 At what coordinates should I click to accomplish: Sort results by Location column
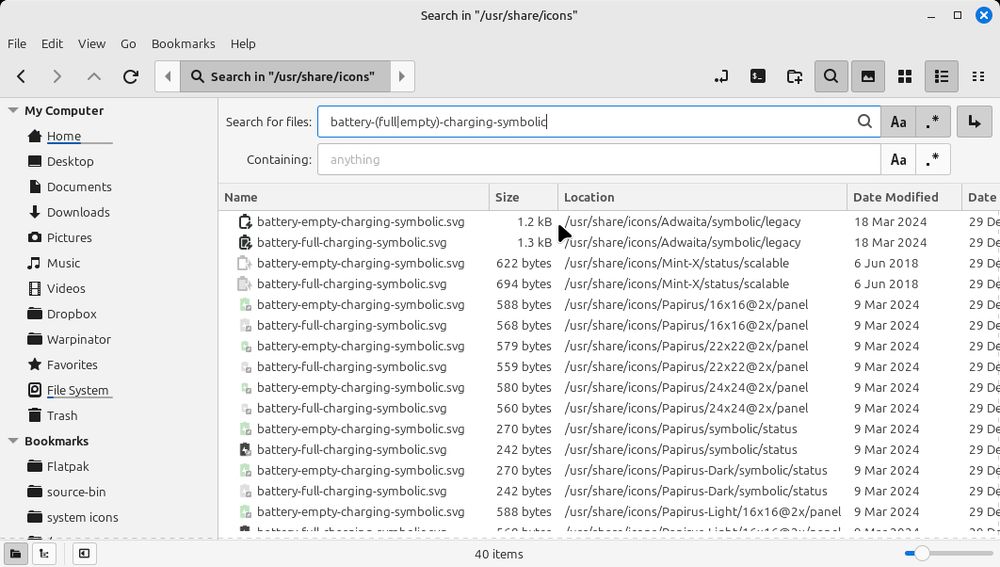[703, 197]
